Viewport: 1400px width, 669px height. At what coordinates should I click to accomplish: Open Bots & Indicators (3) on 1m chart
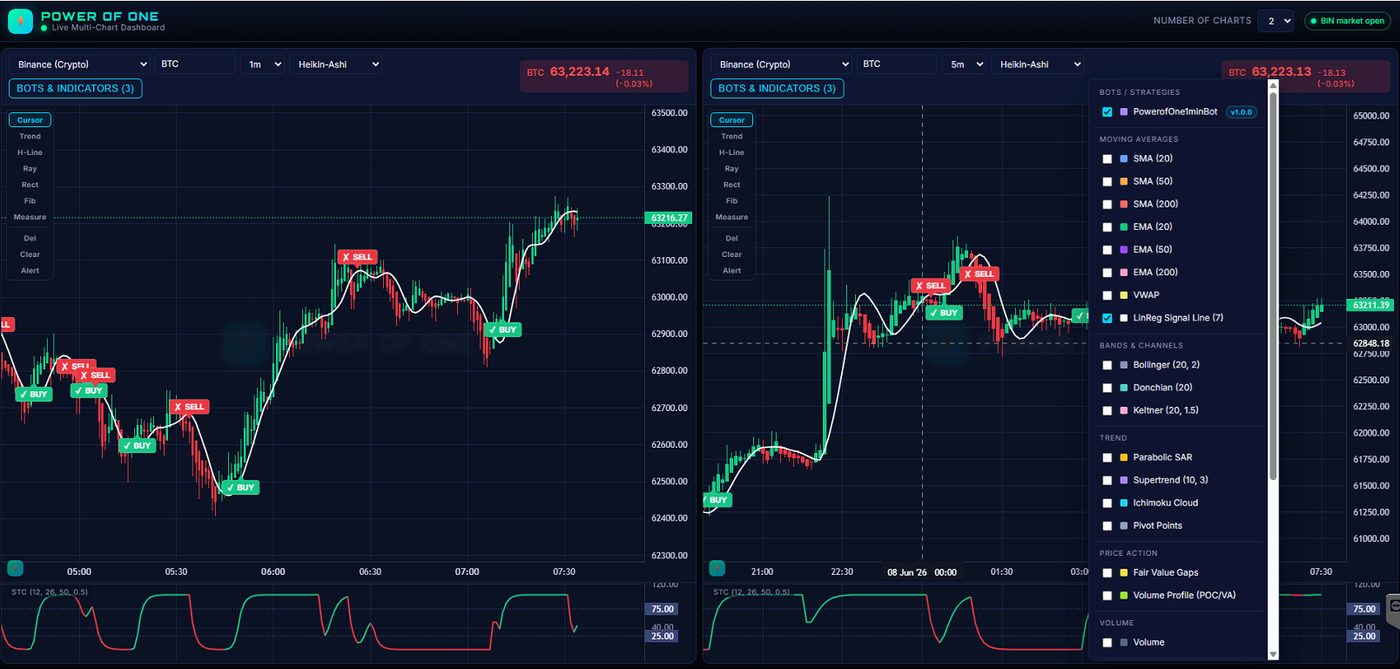[76, 88]
